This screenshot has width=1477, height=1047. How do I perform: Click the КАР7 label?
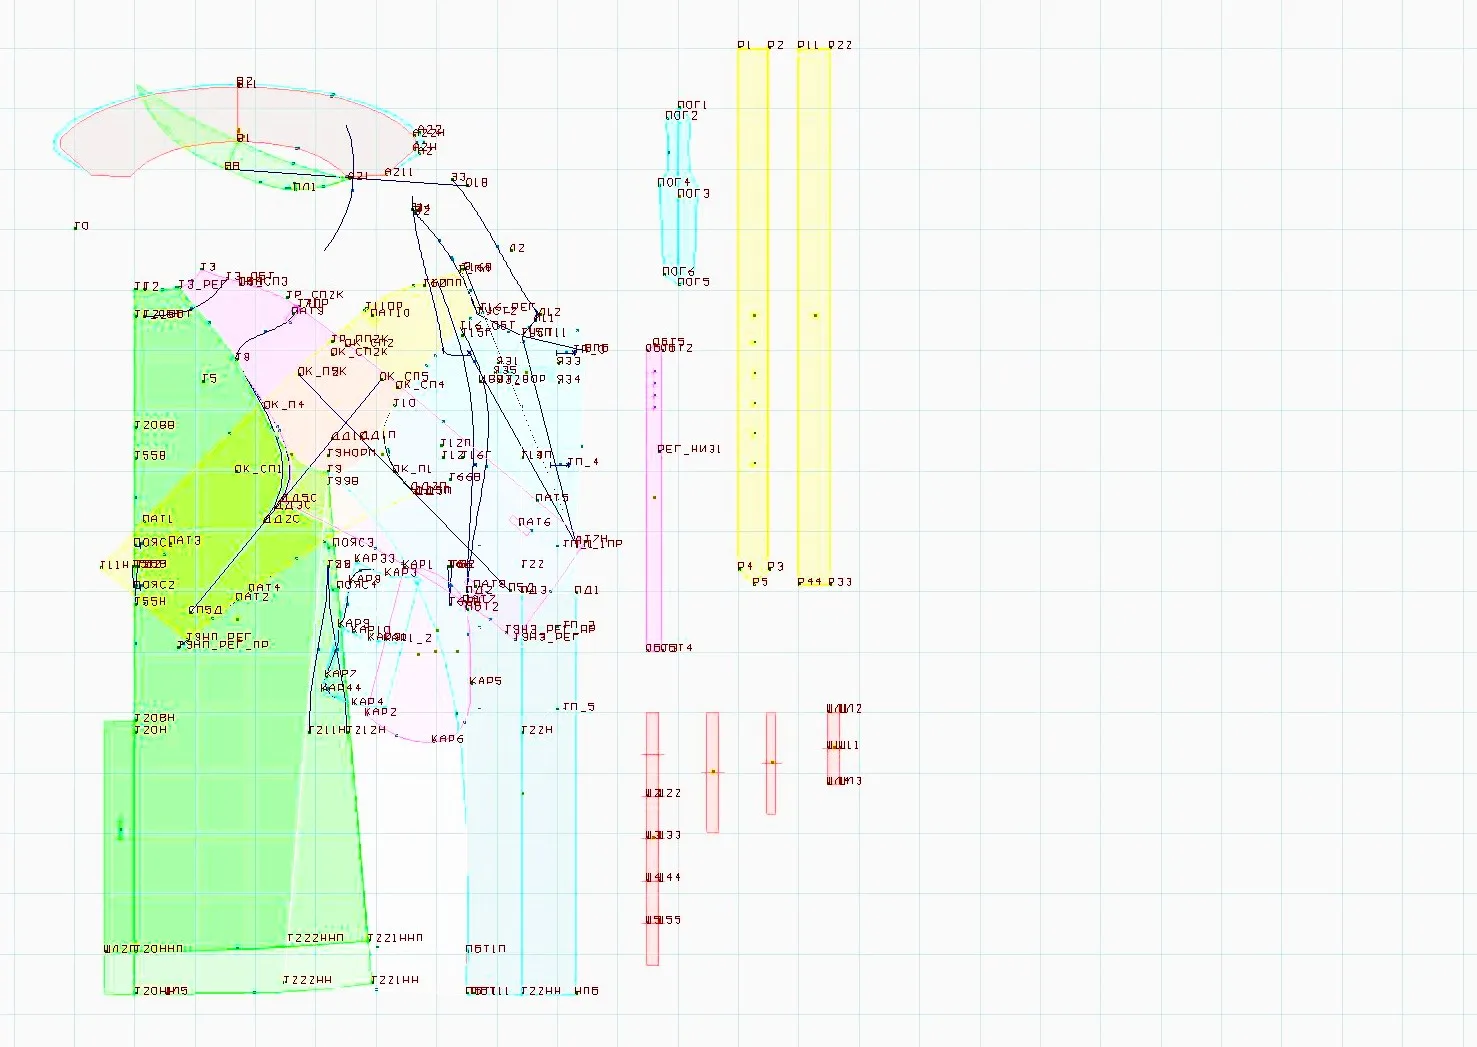340,674
